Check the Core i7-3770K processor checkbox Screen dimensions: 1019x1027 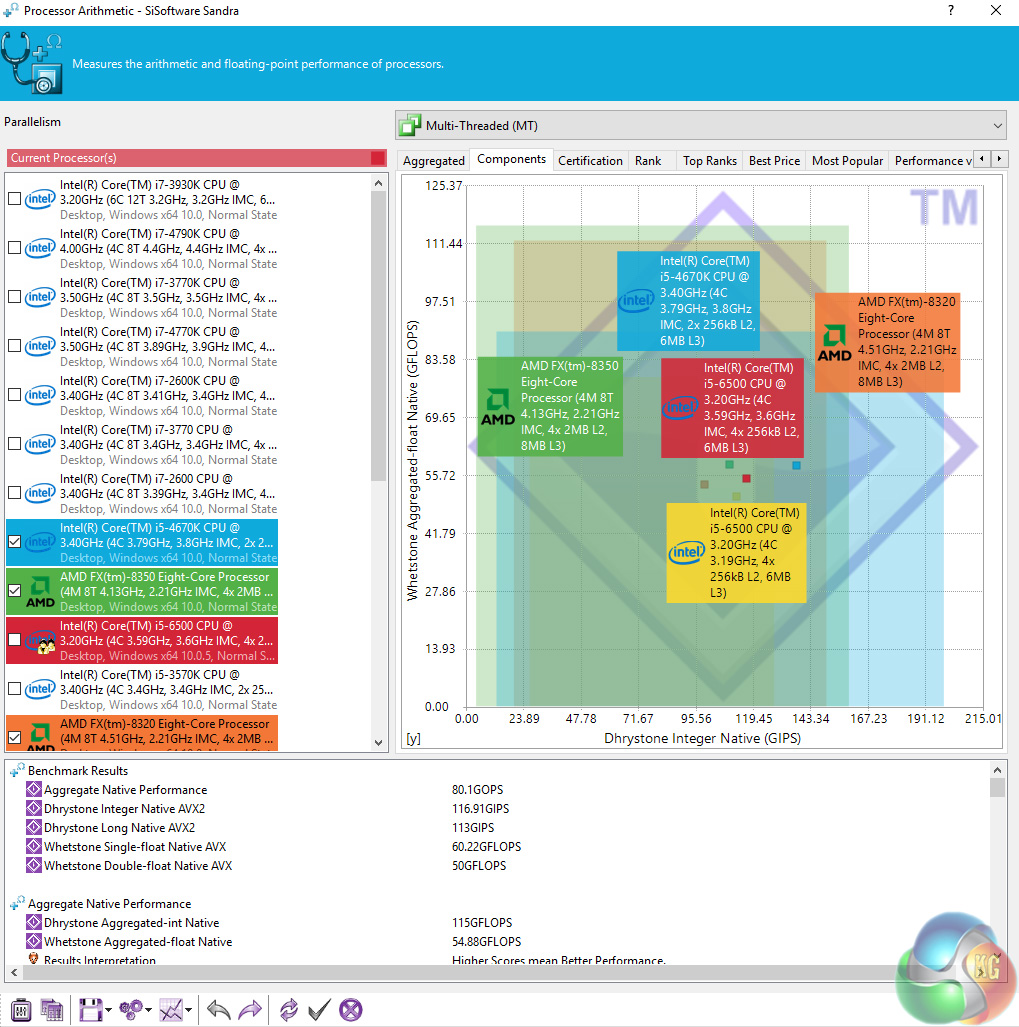pyautogui.click(x=14, y=297)
